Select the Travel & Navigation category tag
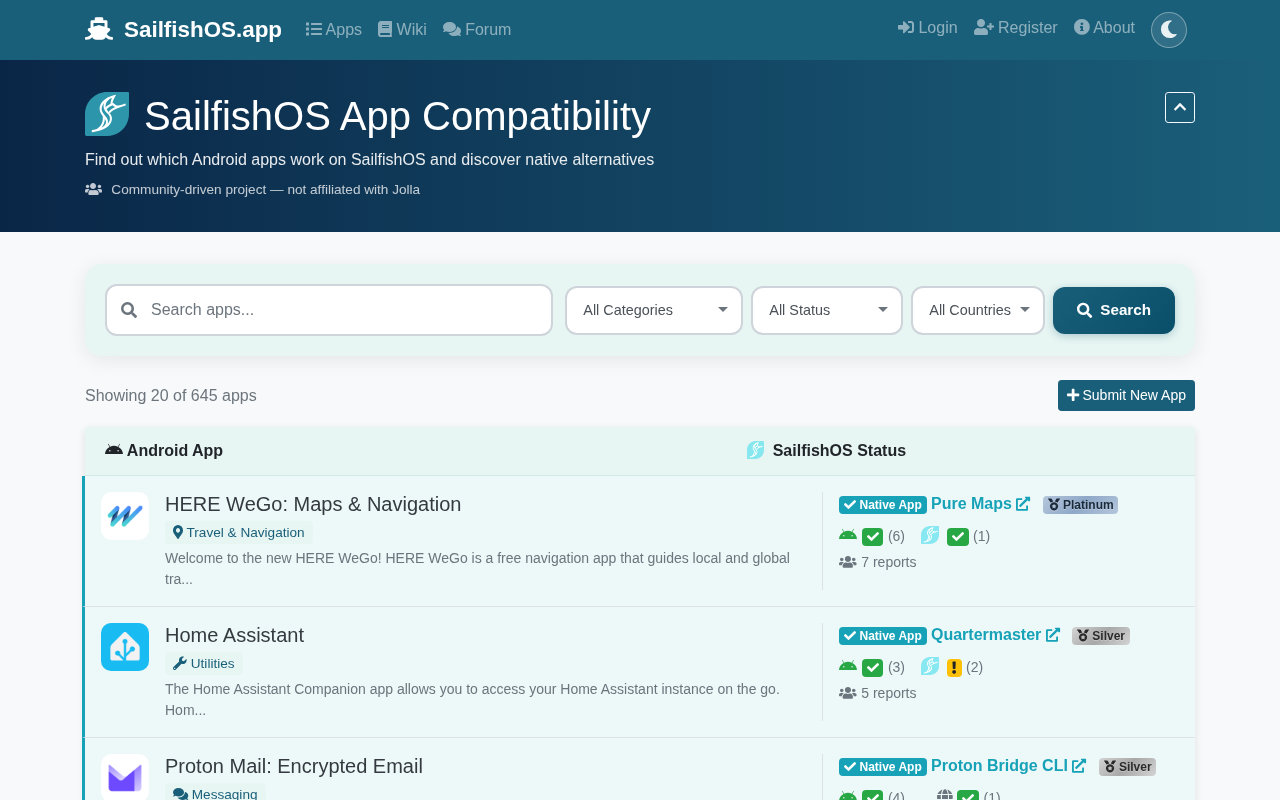 (239, 533)
